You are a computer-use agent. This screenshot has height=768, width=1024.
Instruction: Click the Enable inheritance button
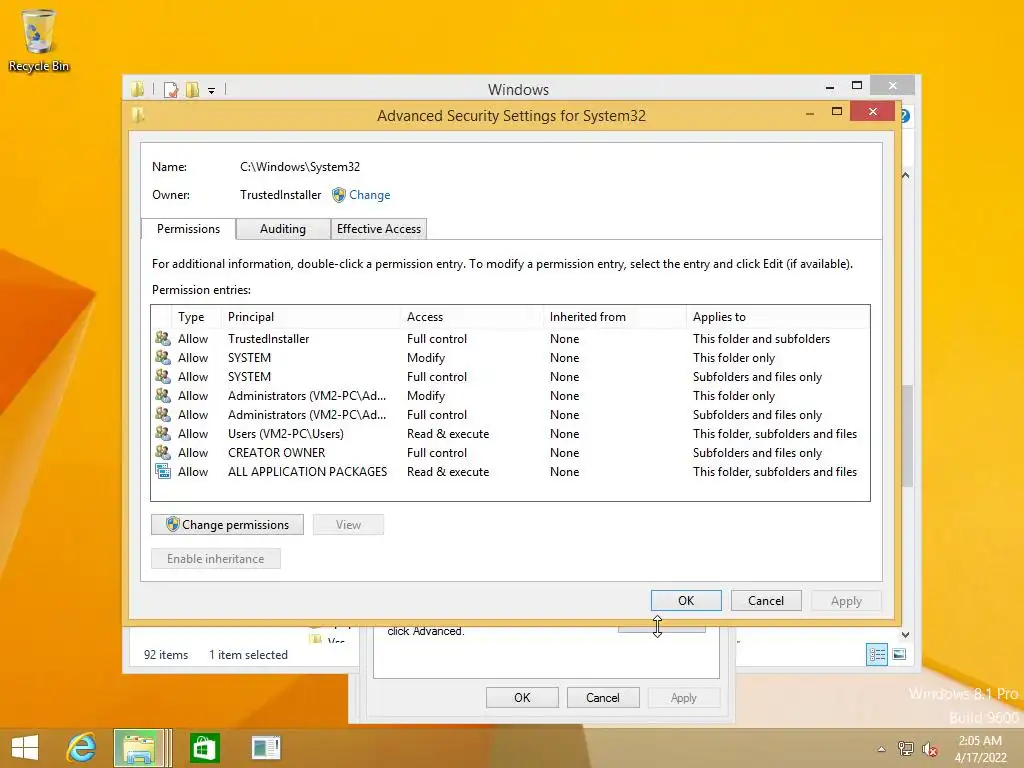(x=216, y=558)
